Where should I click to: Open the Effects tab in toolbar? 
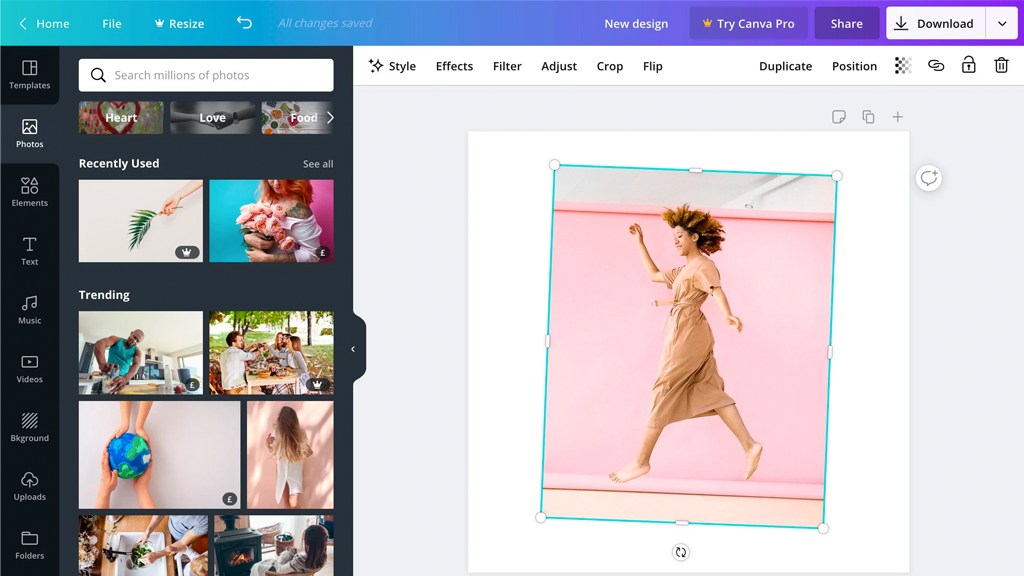(x=454, y=66)
